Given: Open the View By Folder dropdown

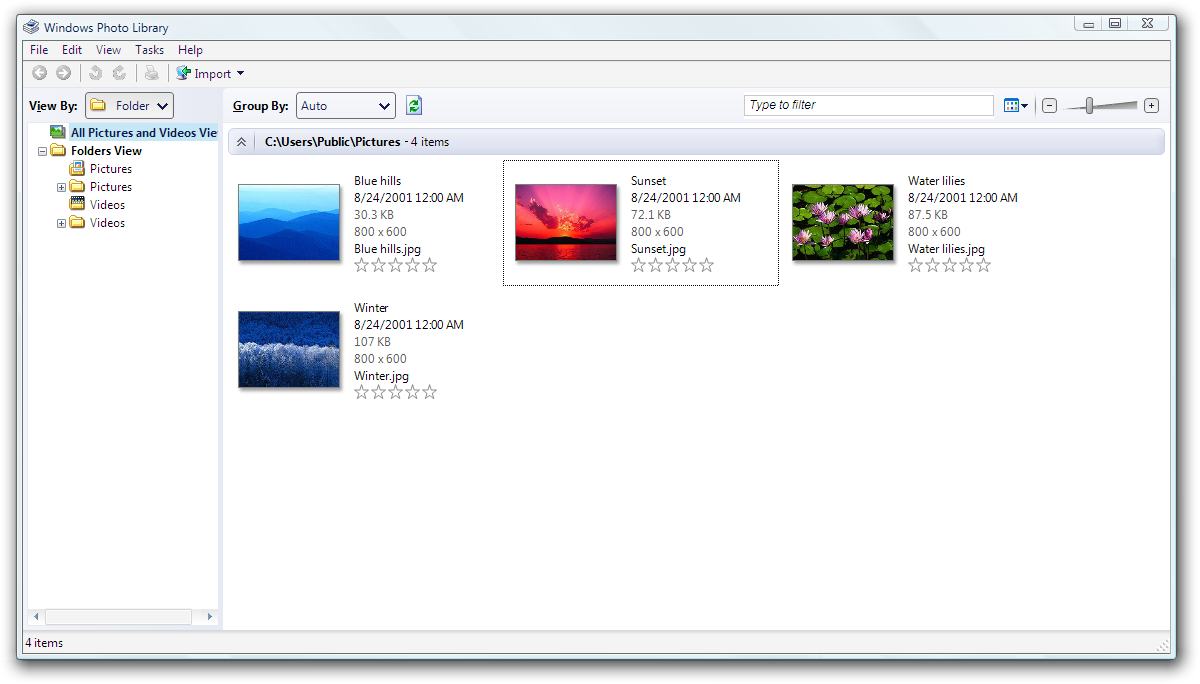Looking at the screenshot, I should point(129,105).
